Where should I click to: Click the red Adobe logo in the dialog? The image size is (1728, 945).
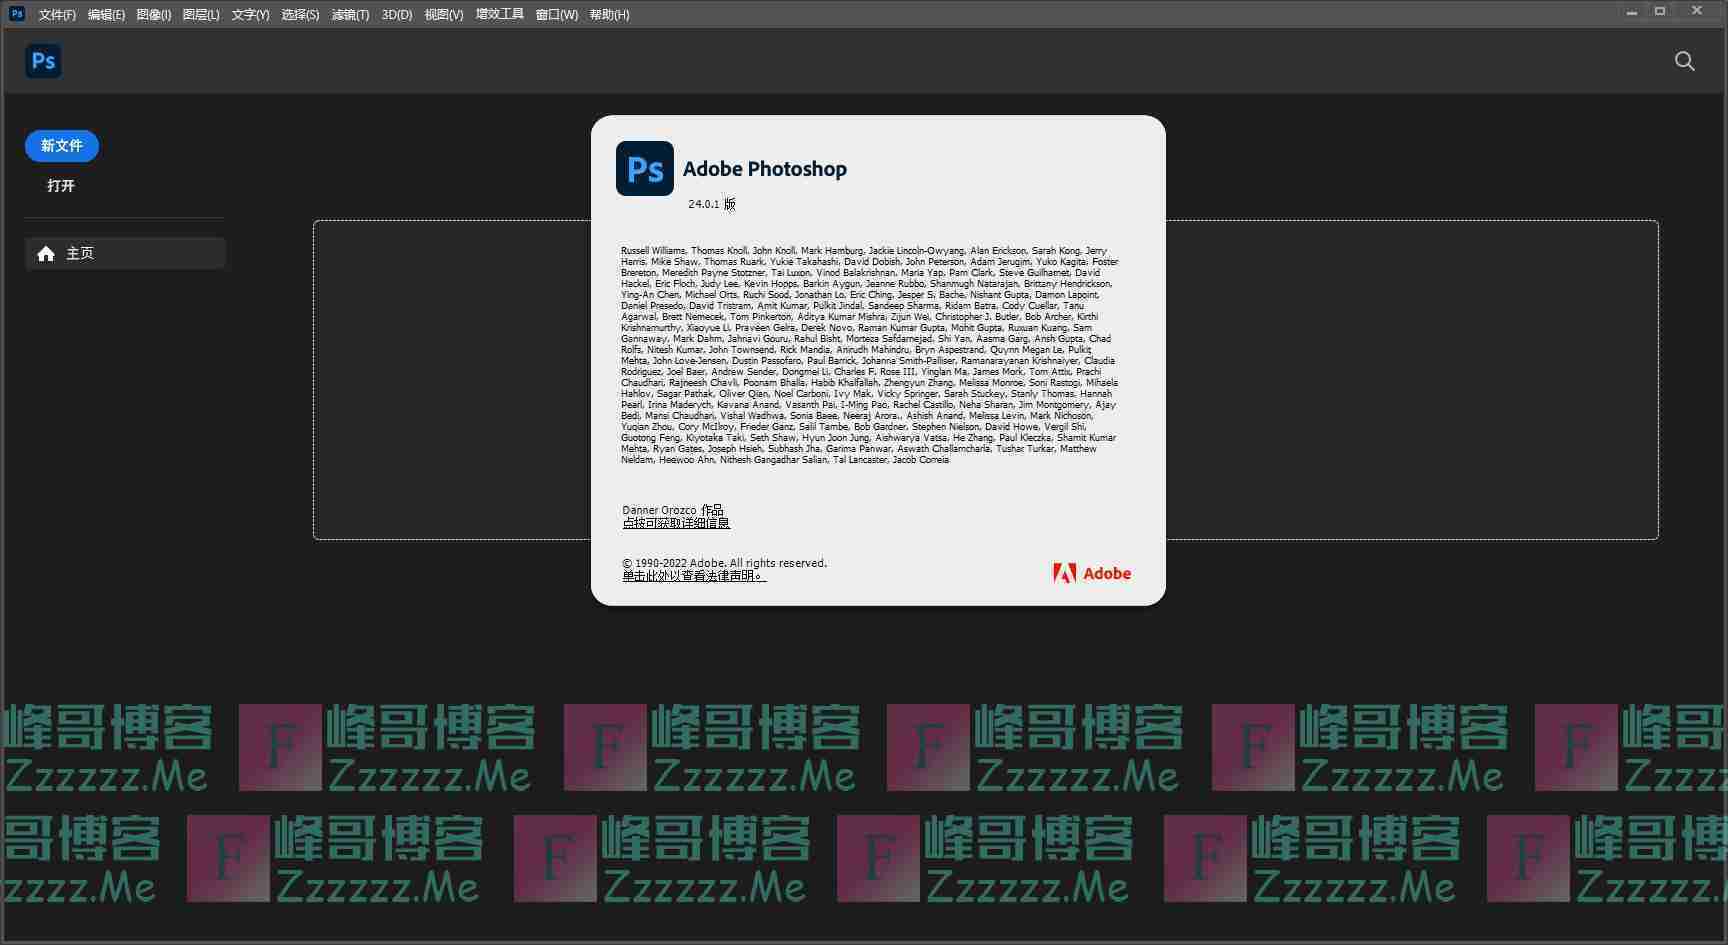pos(1091,573)
